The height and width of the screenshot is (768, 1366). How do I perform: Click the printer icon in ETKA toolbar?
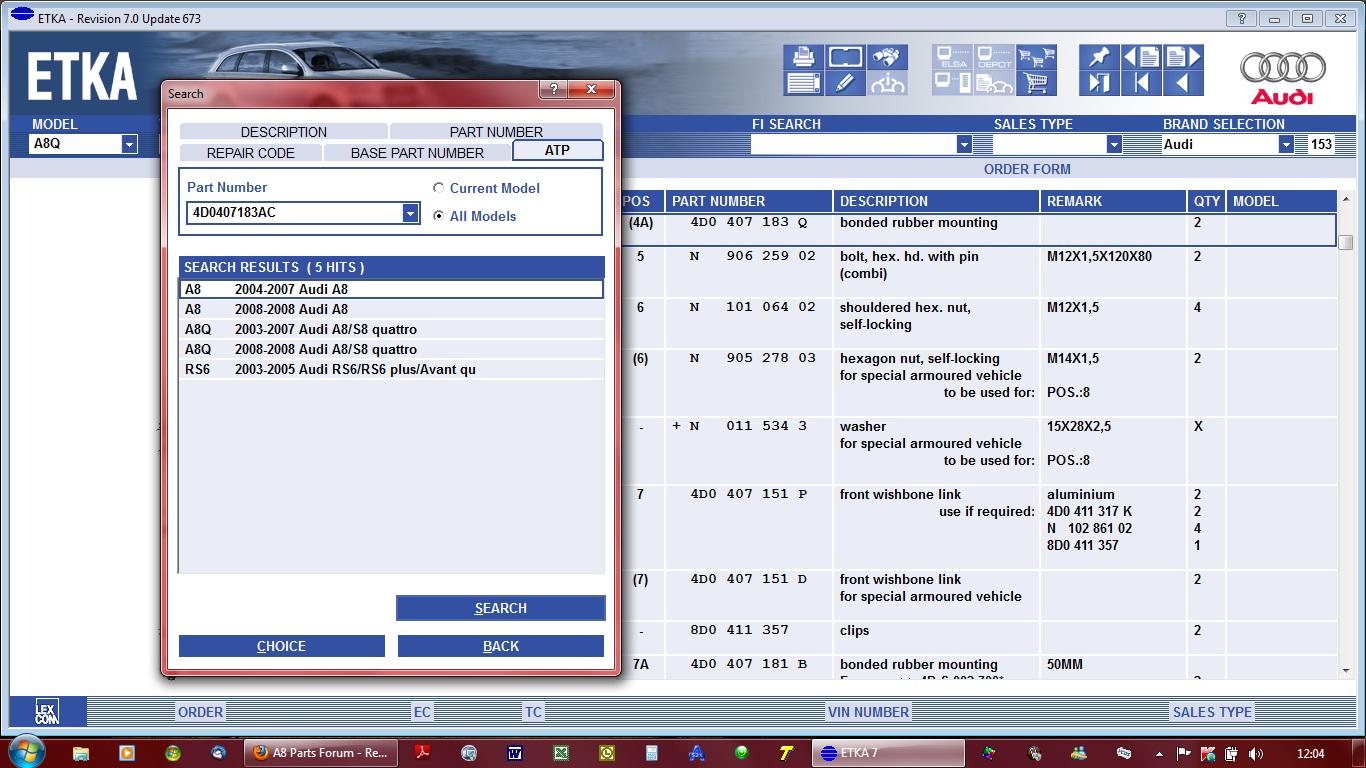(x=804, y=57)
